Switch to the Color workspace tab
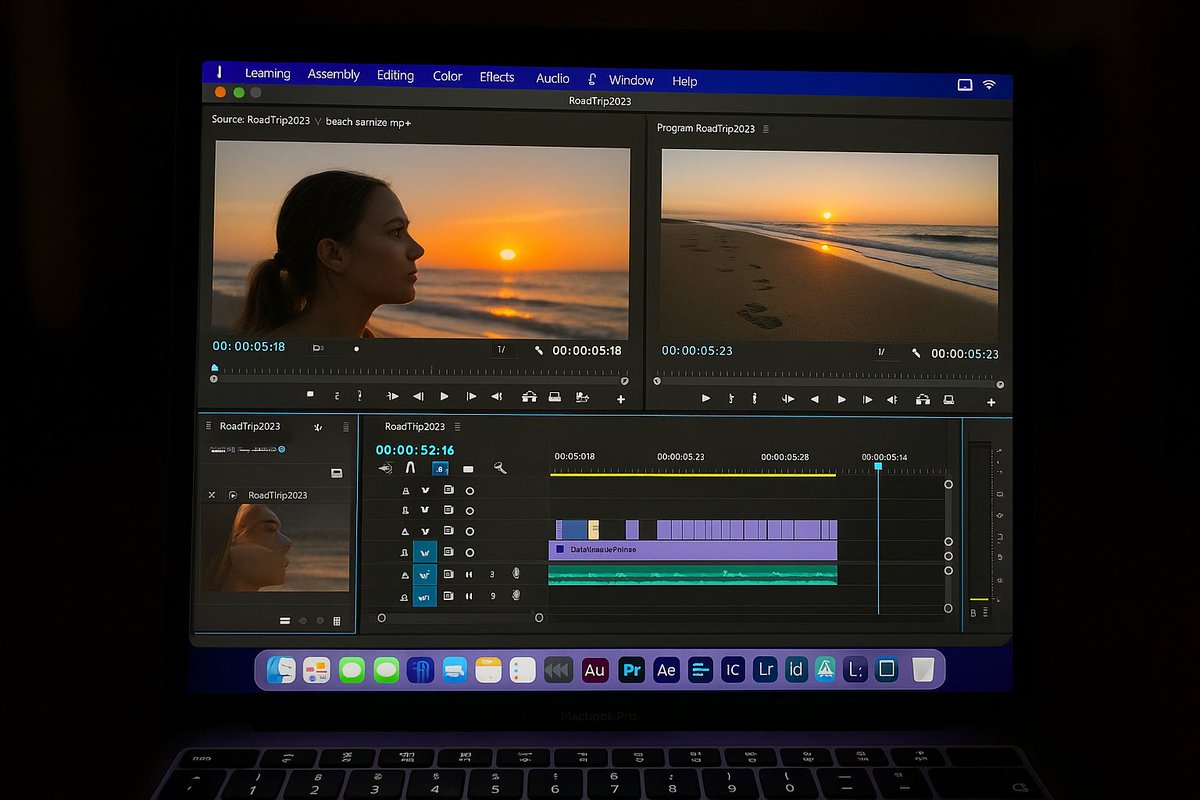The width and height of the screenshot is (1200, 800). (447, 77)
